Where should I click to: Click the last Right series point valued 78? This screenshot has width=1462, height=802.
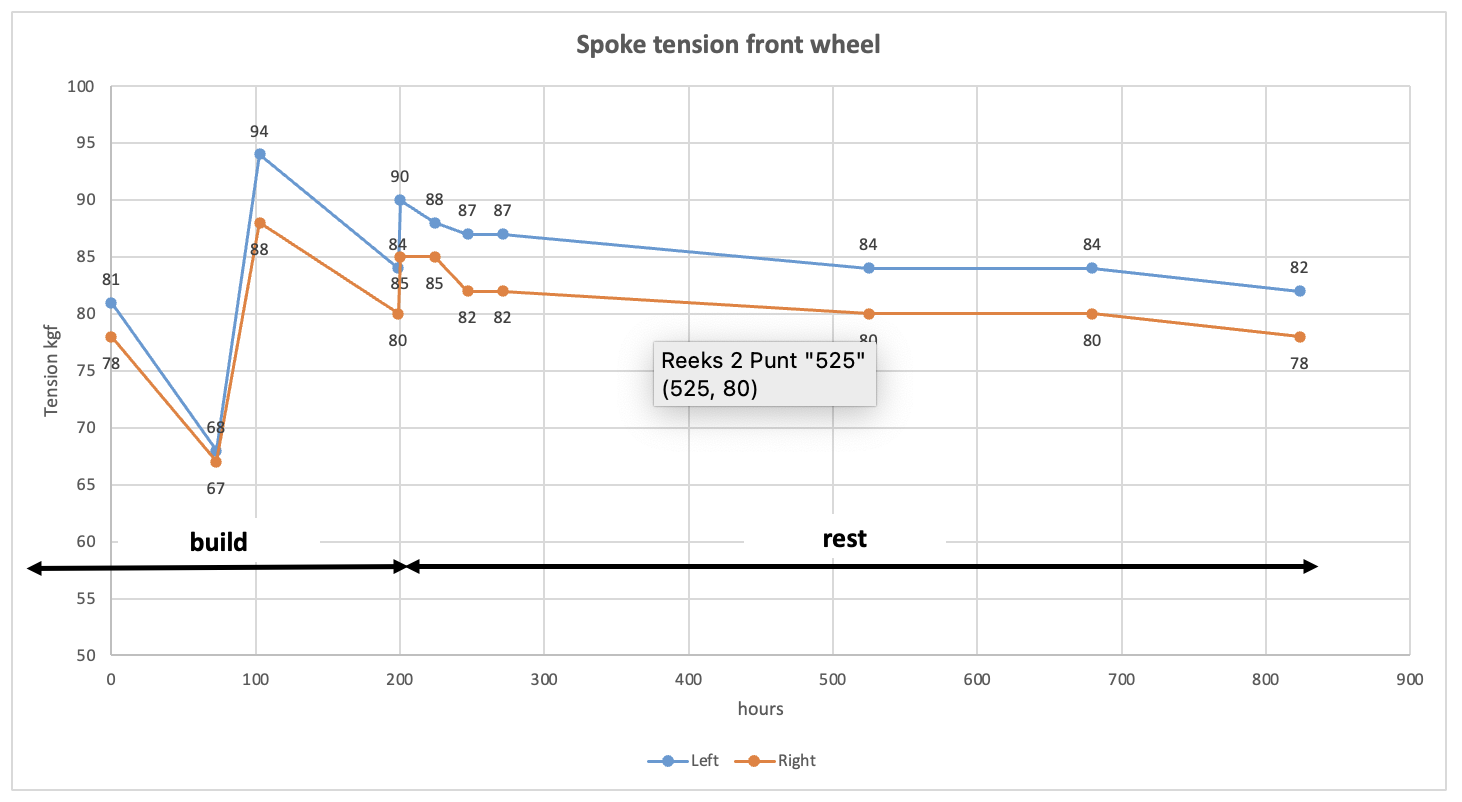[1299, 336]
